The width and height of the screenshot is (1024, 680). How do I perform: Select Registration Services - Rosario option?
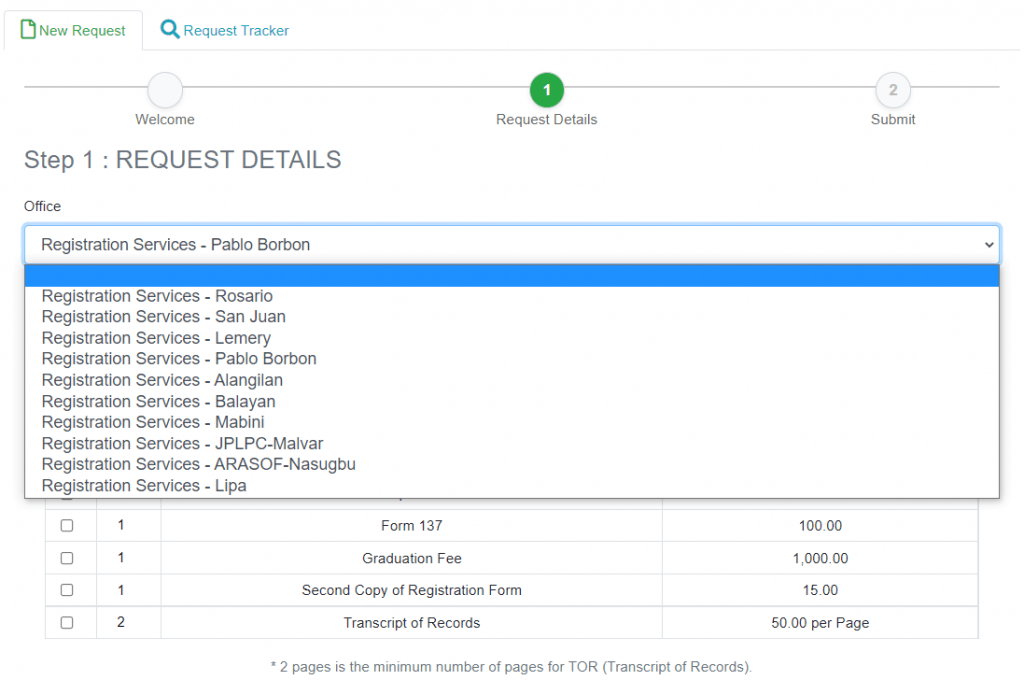pyautogui.click(x=155, y=295)
